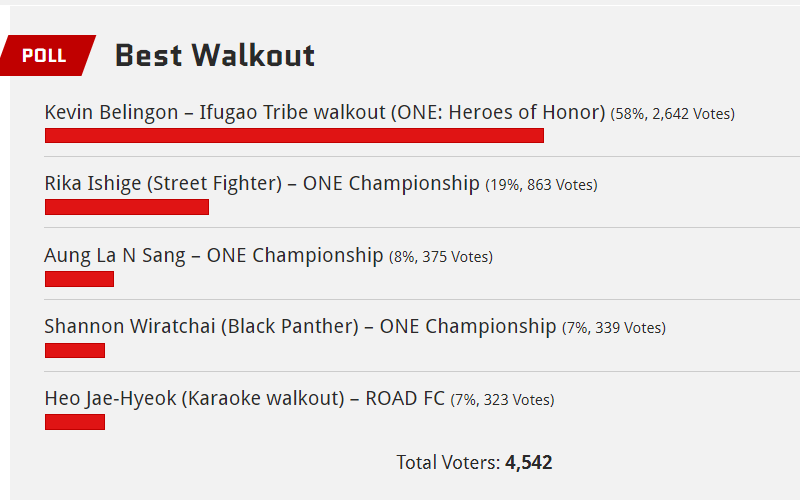This screenshot has height=500, width=800.
Task: Click Heo Jae-Hyeok's red result bar
Action: point(75,422)
